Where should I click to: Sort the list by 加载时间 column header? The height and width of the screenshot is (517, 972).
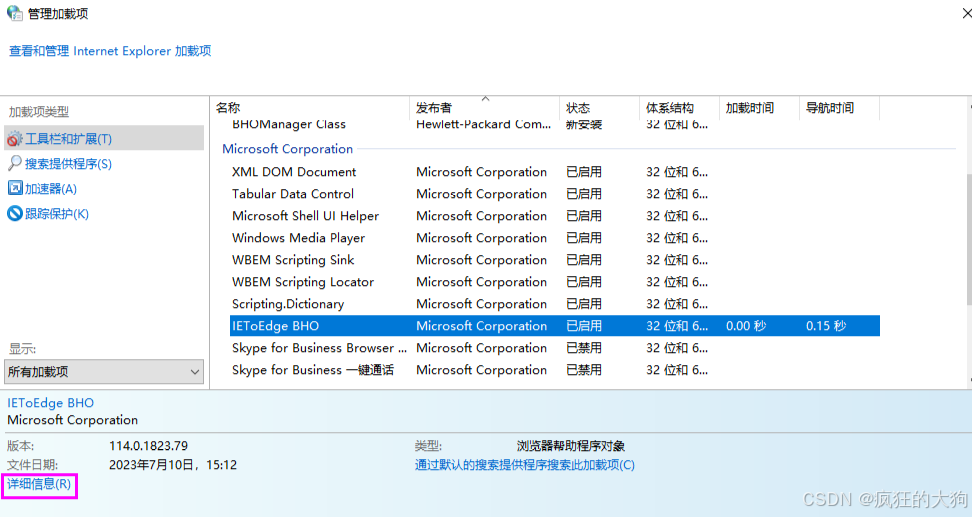tap(759, 108)
